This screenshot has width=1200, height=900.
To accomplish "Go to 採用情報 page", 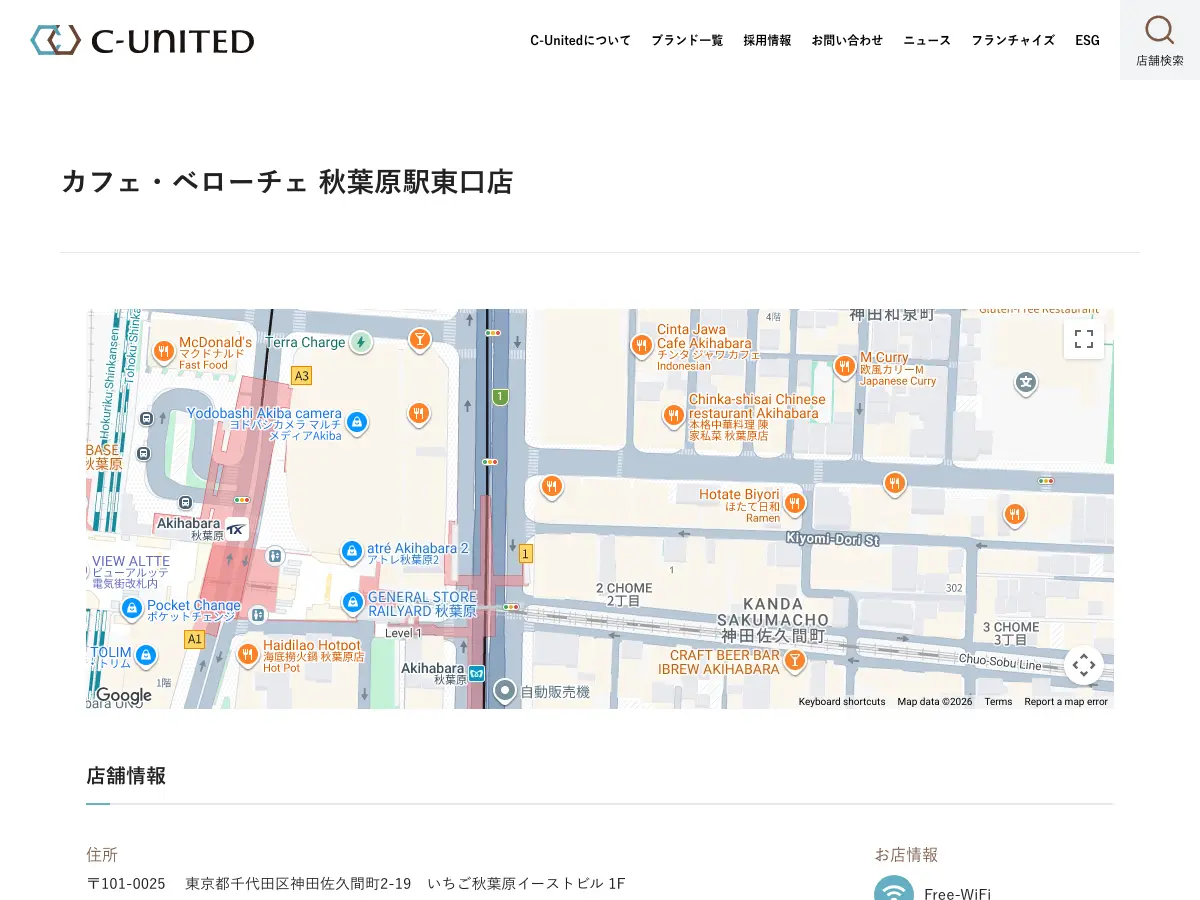I will click(x=767, y=40).
